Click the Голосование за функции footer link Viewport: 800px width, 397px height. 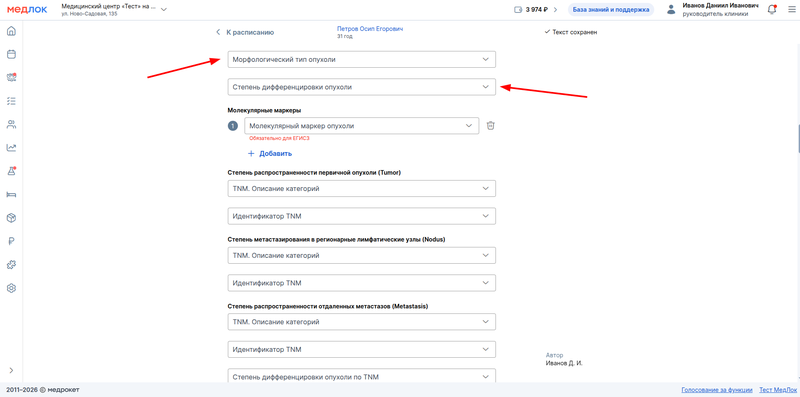[x=717, y=390]
